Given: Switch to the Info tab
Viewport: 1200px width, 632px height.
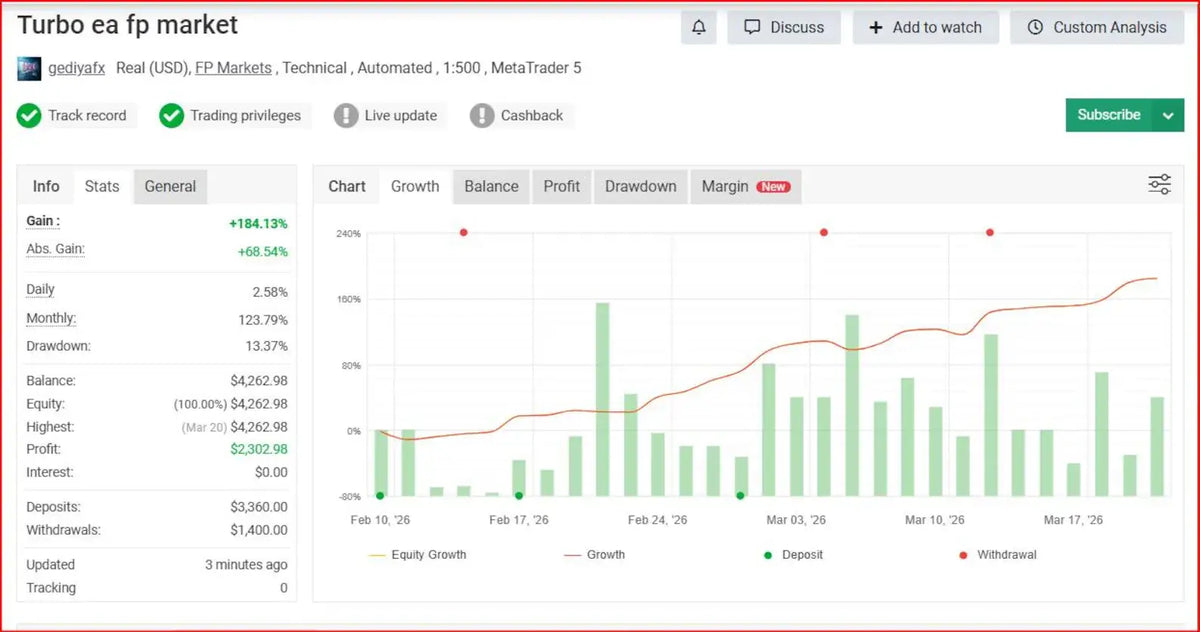Looking at the screenshot, I should tap(46, 186).
